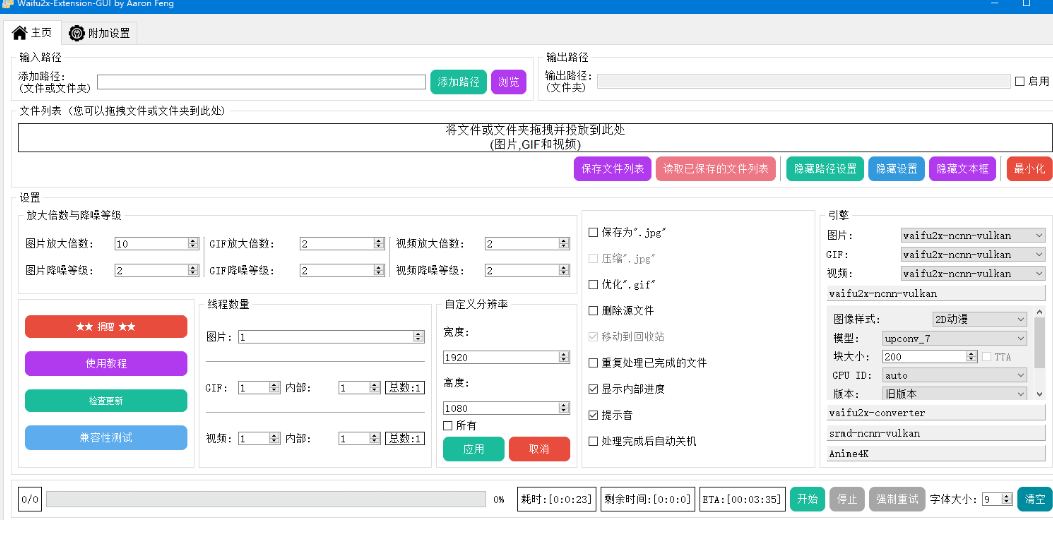The width and height of the screenshot is (1053, 543).
Task: Enable the TTA checkbox
Action: (x=986, y=357)
